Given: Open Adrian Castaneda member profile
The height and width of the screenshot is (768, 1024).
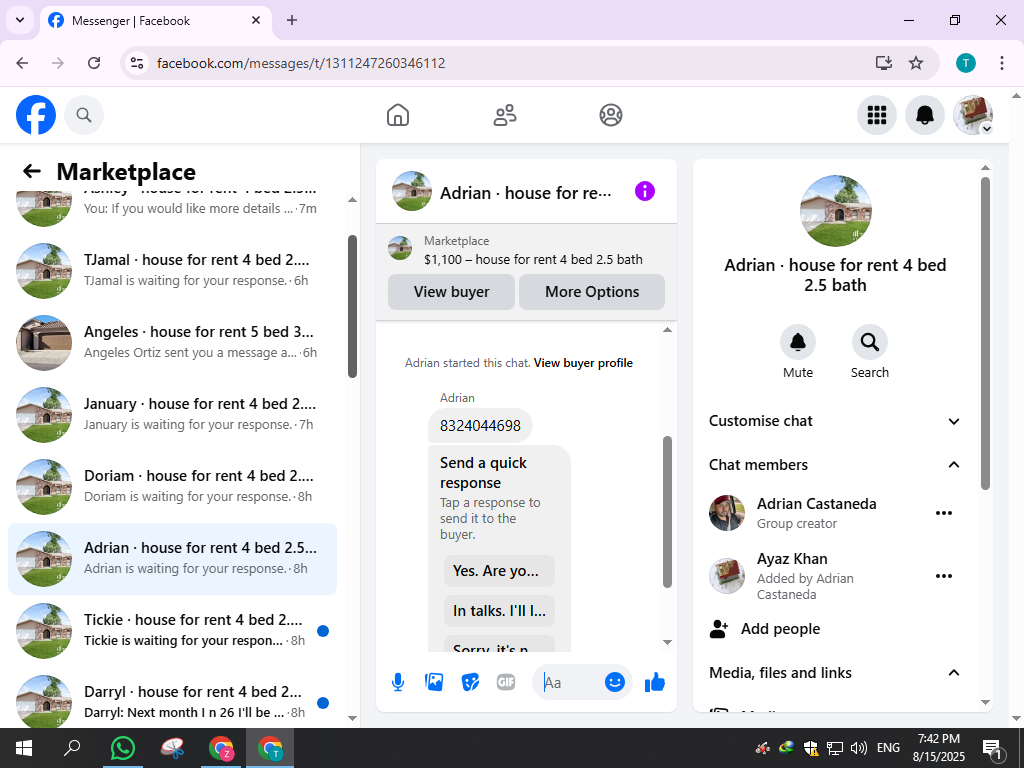Looking at the screenshot, I should click(817, 513).
